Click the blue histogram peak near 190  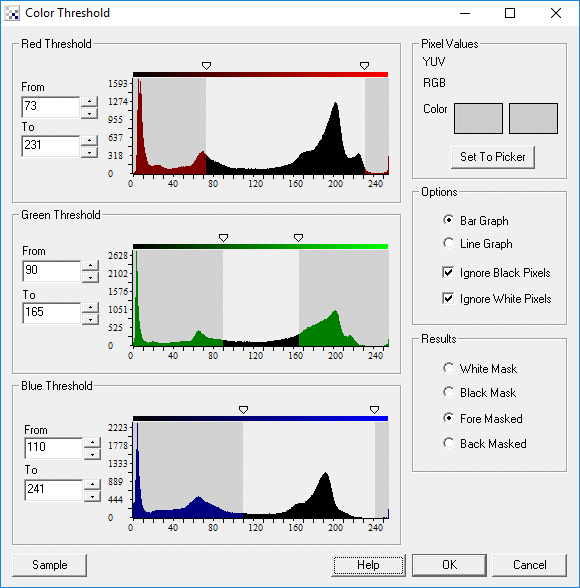(x=325, y=495)
